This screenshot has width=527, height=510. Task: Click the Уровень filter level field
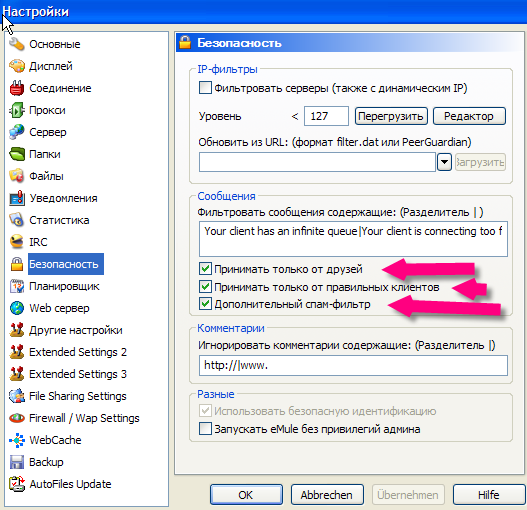tap(326, 116)
